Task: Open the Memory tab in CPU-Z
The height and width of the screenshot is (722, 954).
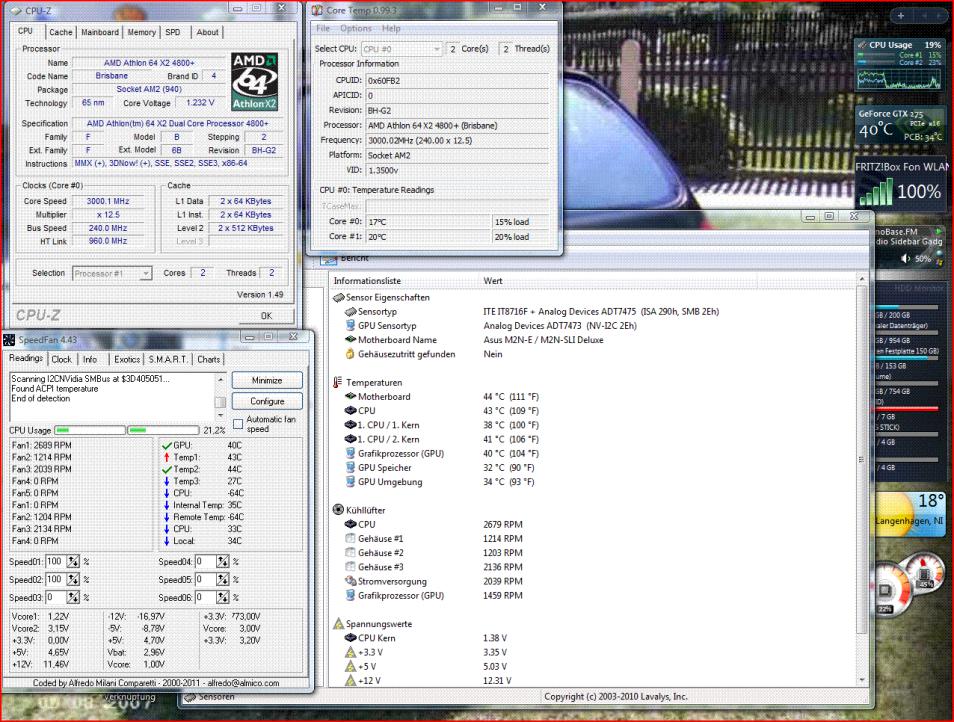Action: click(142, 32)
